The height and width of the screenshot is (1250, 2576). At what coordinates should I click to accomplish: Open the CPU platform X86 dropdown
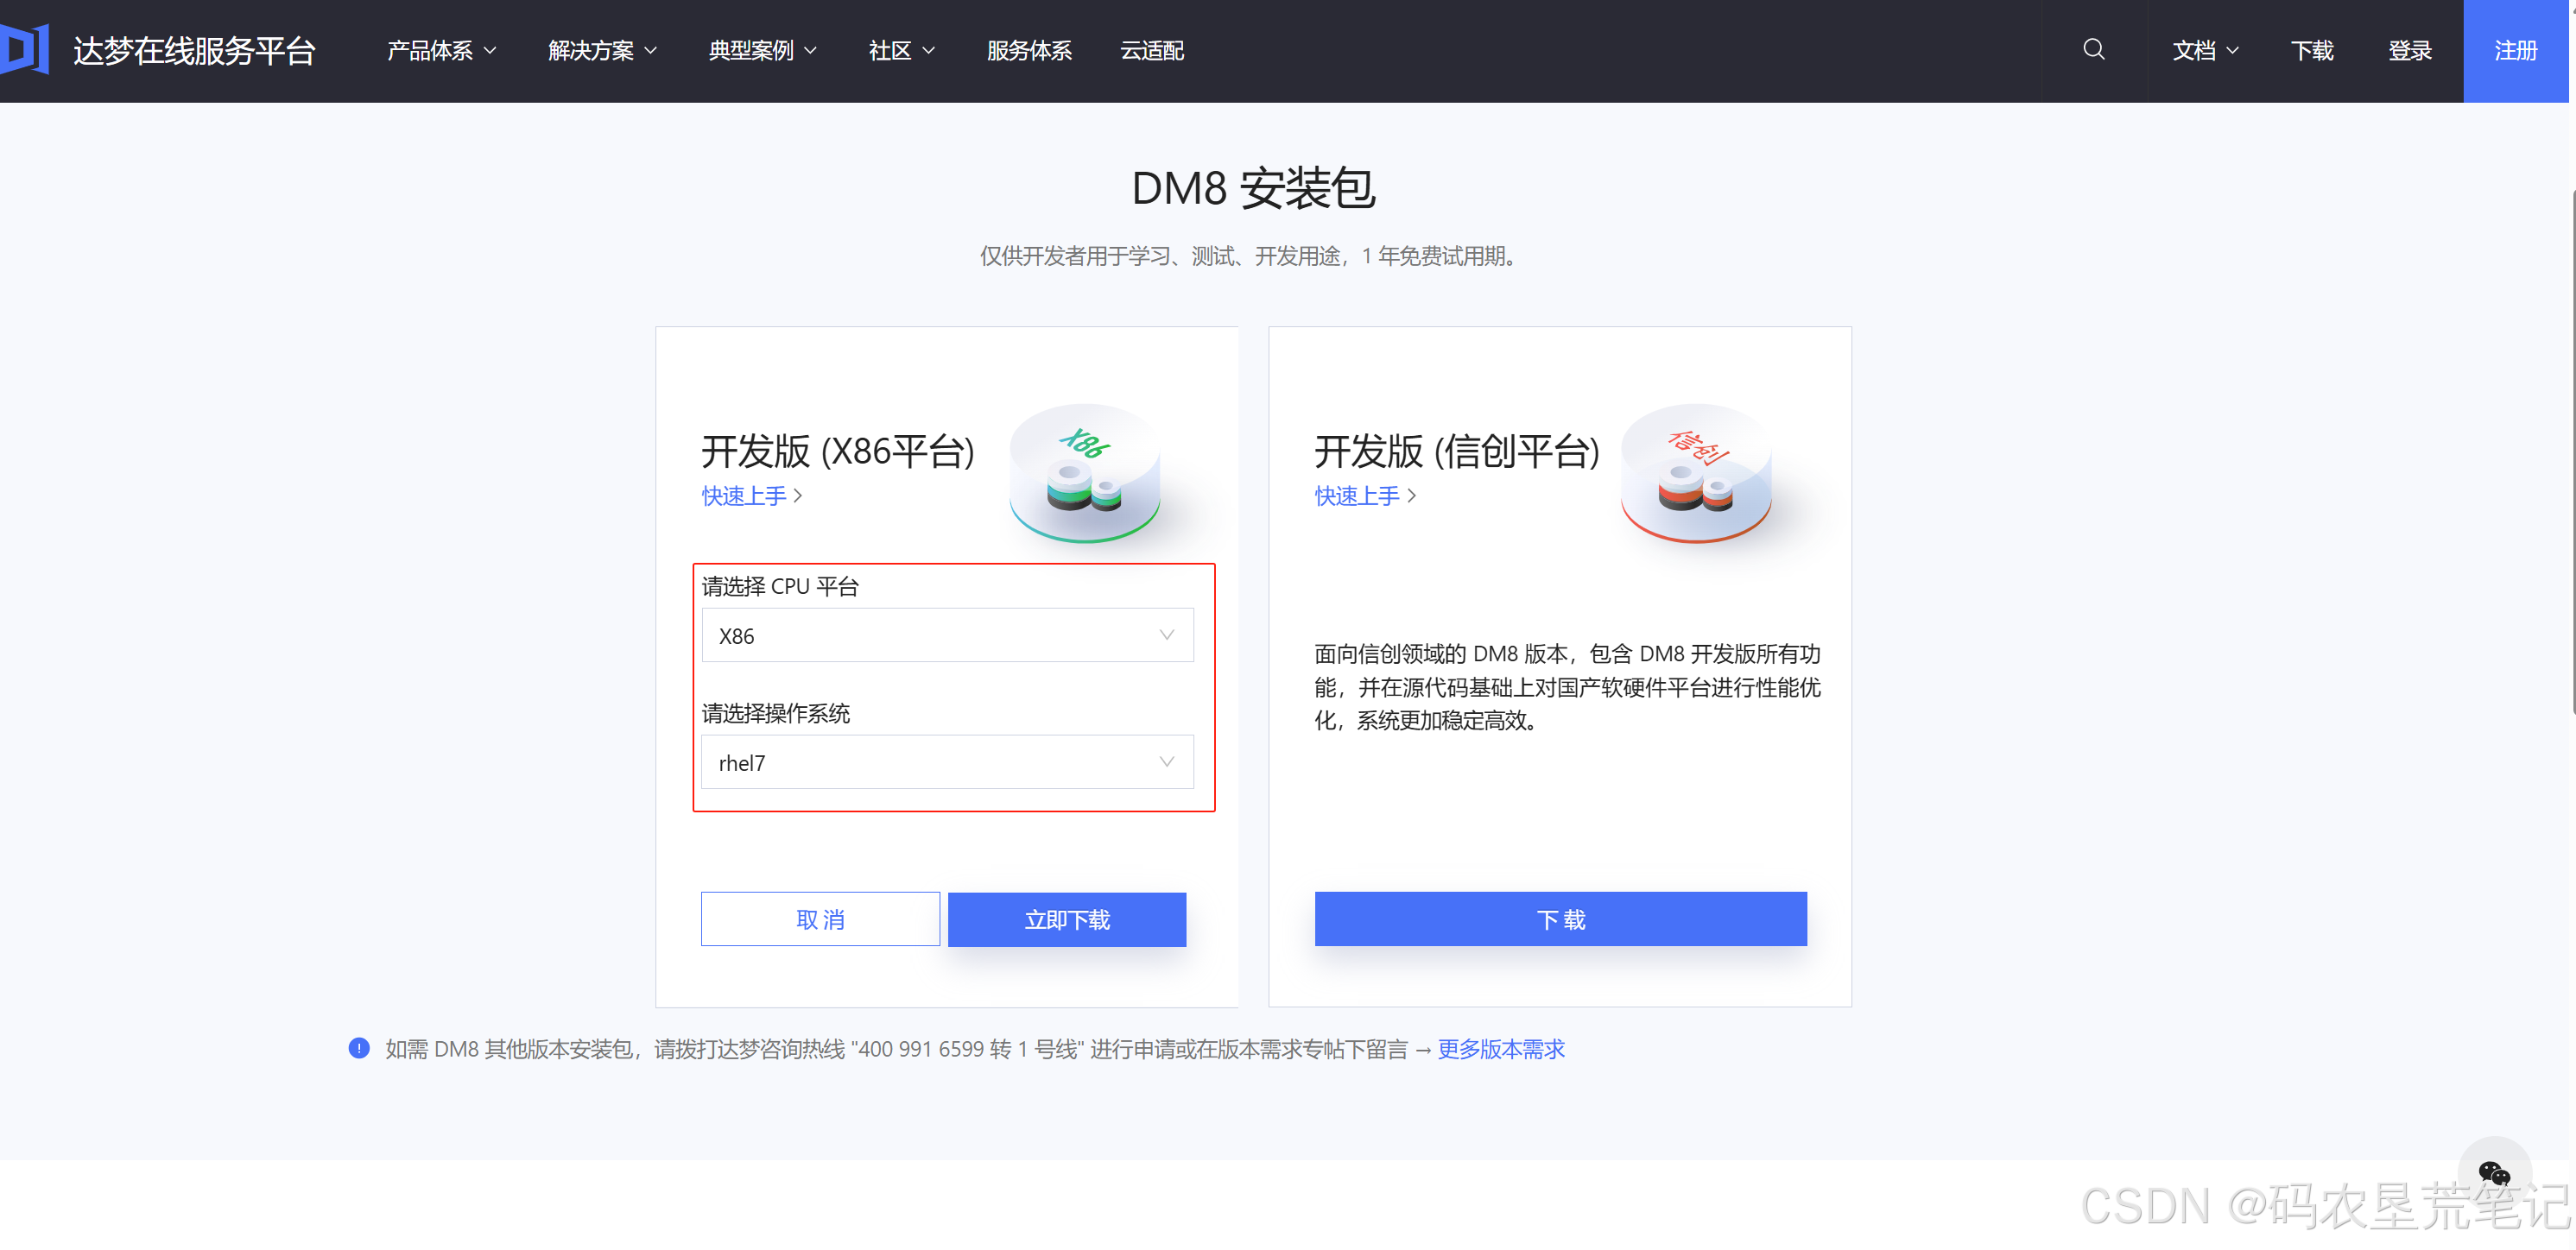pos(947,635)
